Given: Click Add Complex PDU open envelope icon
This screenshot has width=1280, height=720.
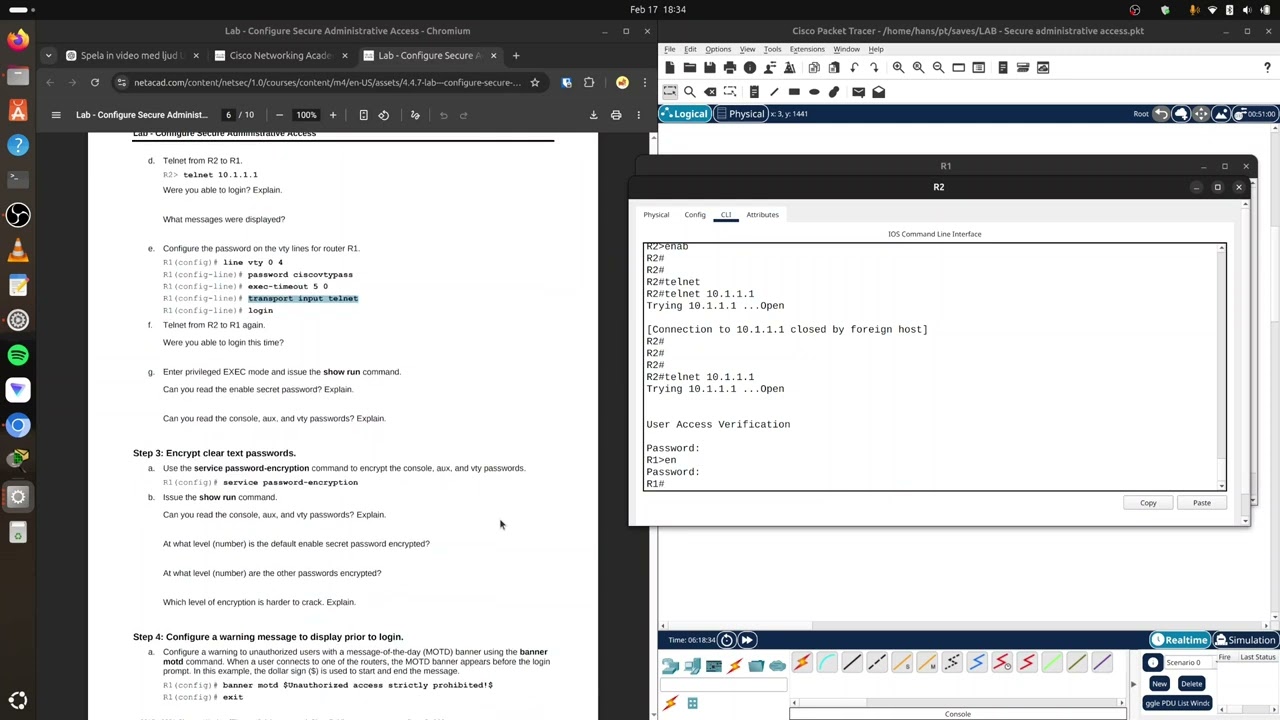Looking at the screenshot, I should point(878,91).
